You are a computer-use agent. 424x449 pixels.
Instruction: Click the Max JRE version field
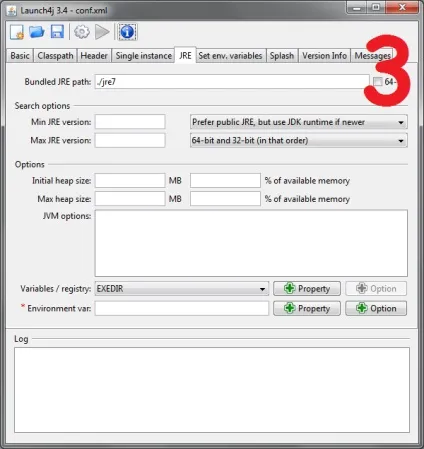[130, 140]
